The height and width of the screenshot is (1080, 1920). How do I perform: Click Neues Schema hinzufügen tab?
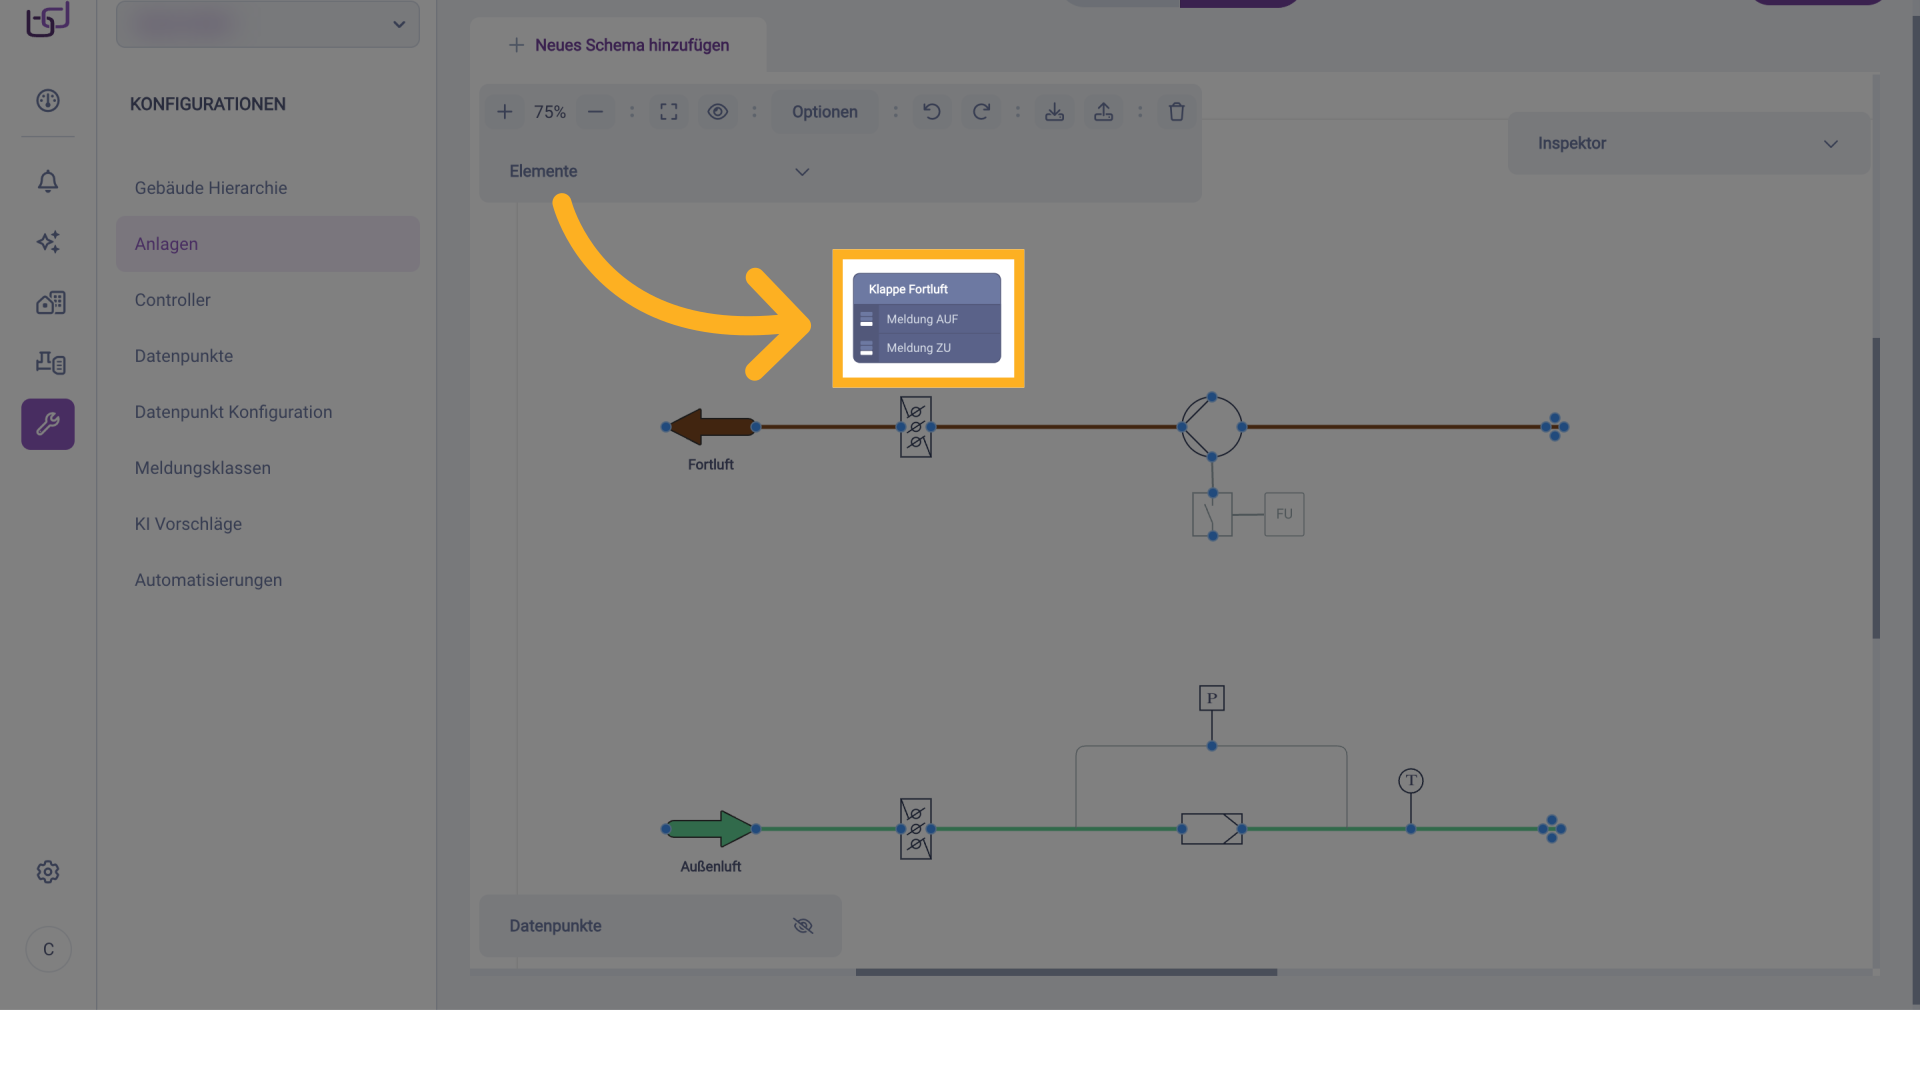619,45
